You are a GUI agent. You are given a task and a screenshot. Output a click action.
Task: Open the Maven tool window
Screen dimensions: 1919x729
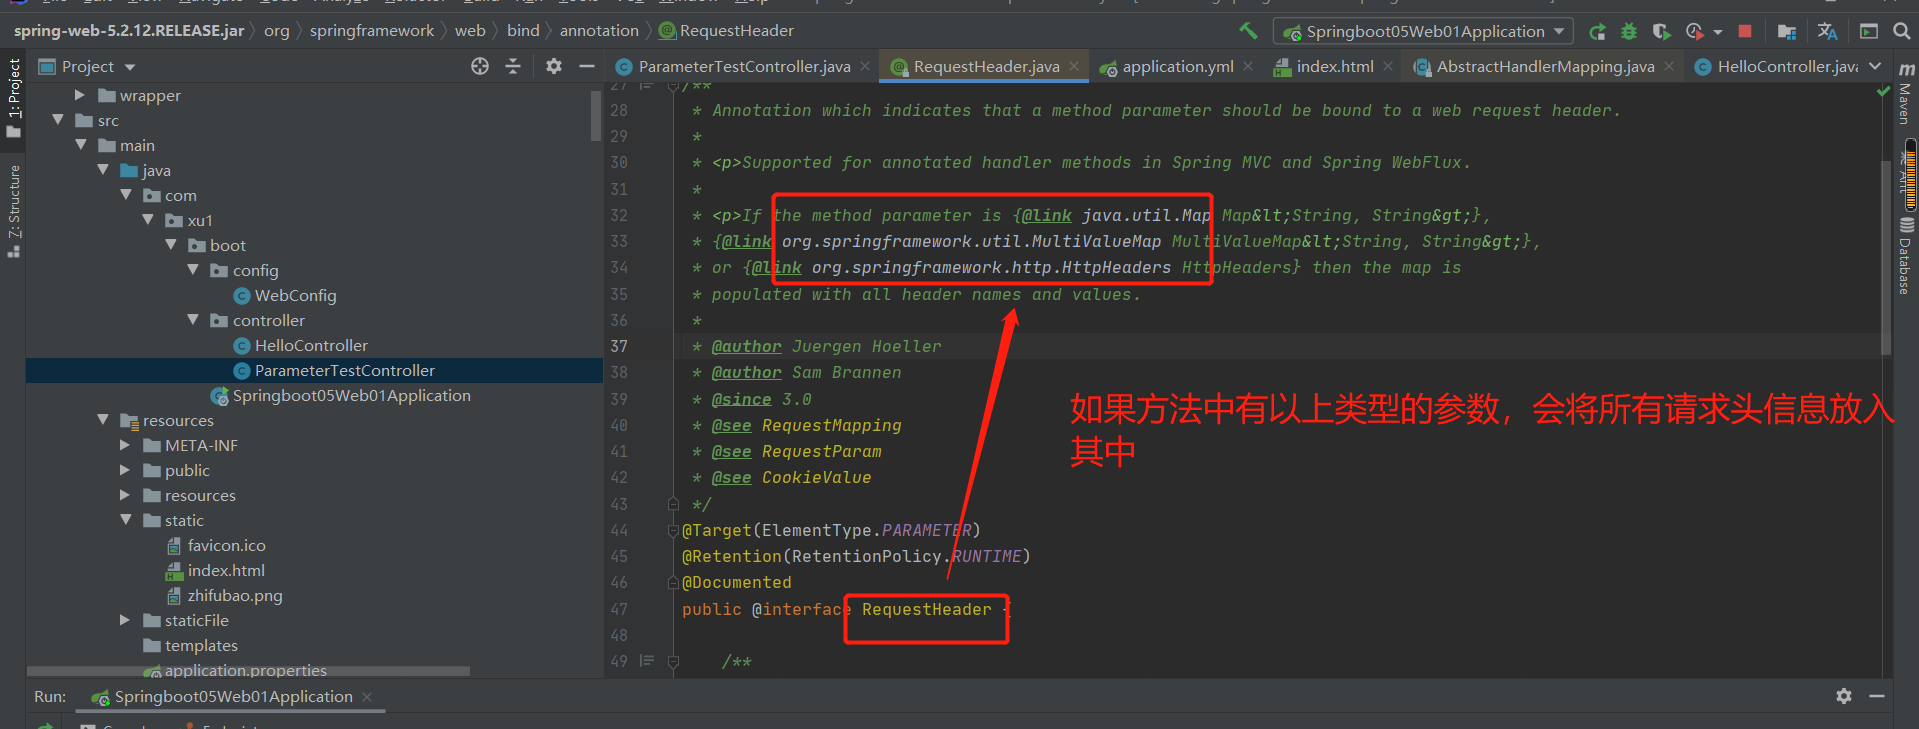(x=1906, y=95)
